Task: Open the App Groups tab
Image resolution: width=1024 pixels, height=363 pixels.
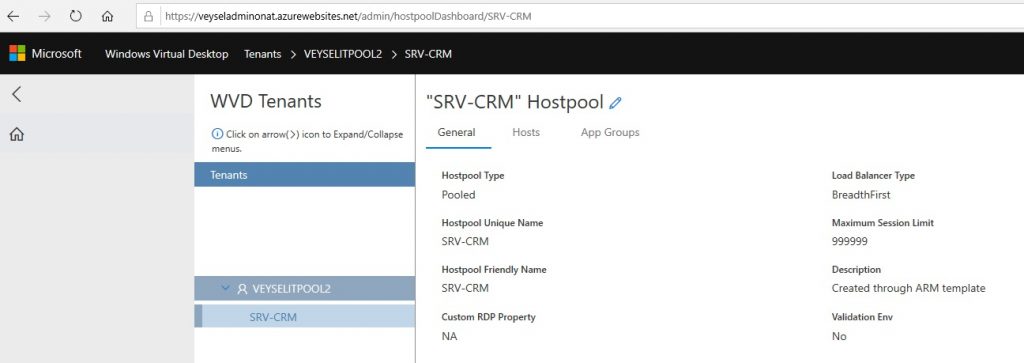Action: coord(610,133)
